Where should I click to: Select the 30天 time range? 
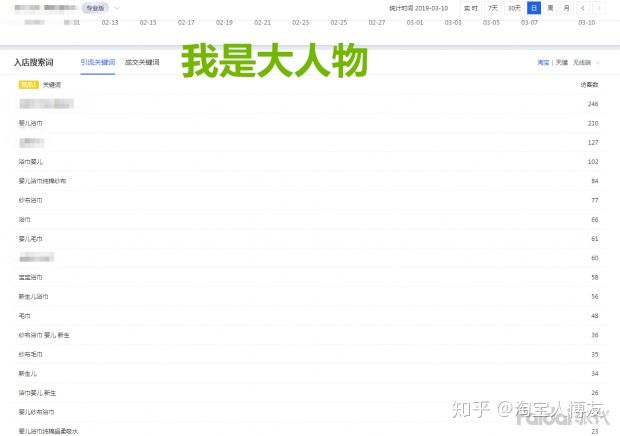point(514,8)
